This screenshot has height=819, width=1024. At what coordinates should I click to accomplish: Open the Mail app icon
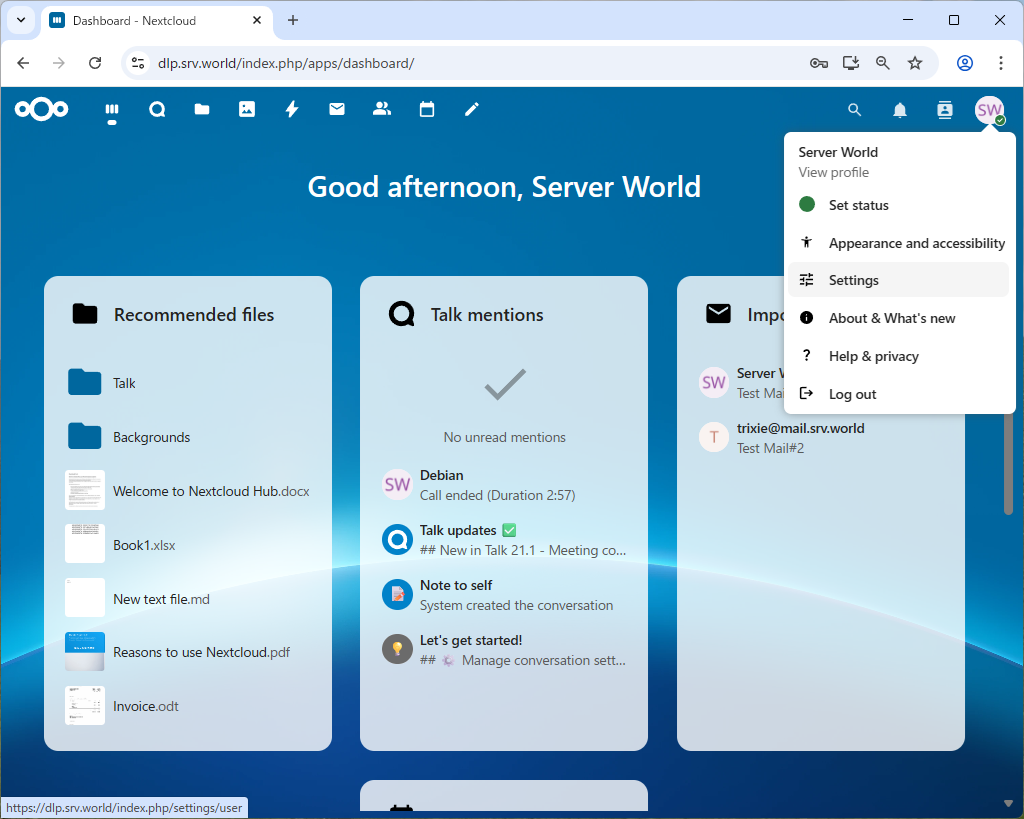click(x=337, y=110)
